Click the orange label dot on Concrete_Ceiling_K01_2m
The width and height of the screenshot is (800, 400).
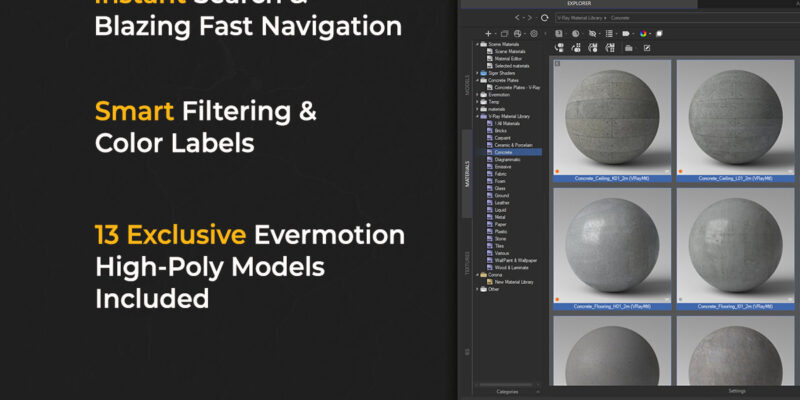click(x=557, y=171)
